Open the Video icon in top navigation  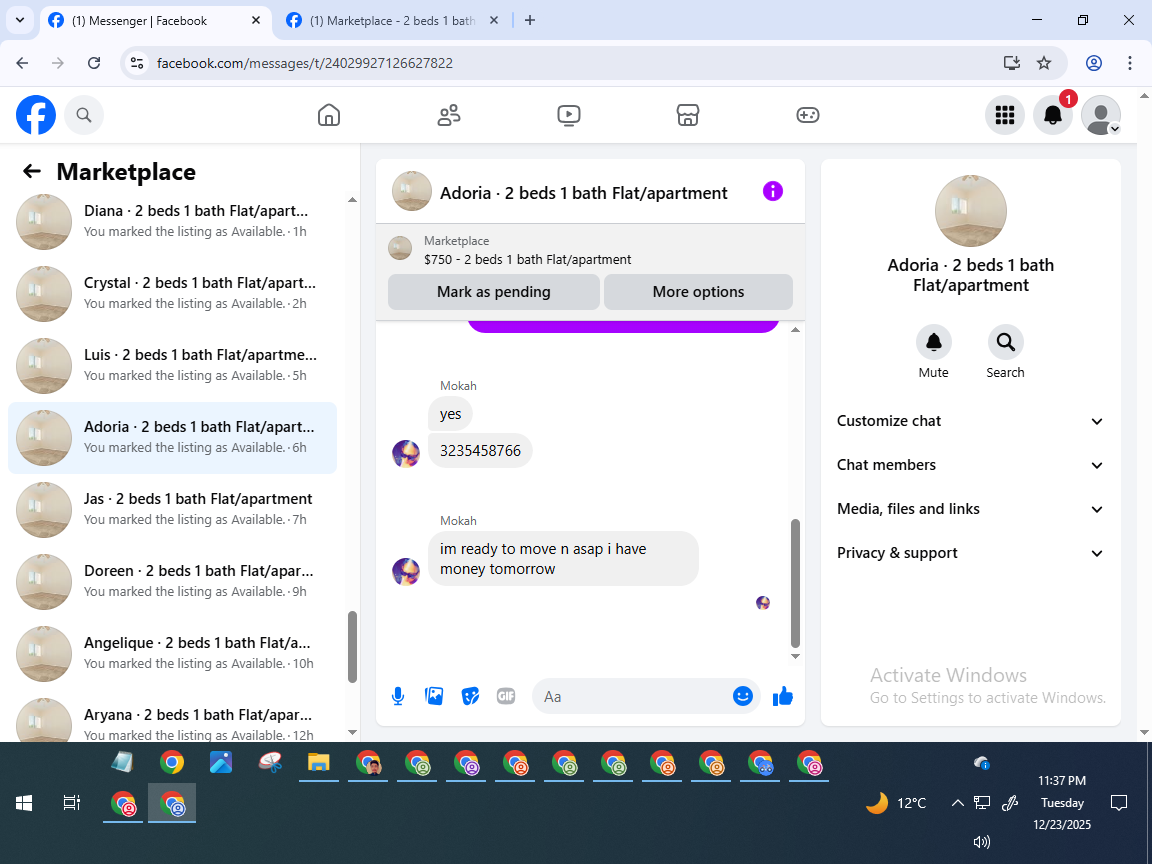click(569, 115)
